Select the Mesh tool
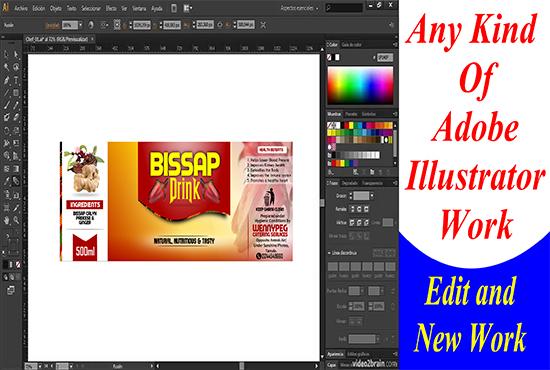Screen dimensions: 550x370 point(6,169)
